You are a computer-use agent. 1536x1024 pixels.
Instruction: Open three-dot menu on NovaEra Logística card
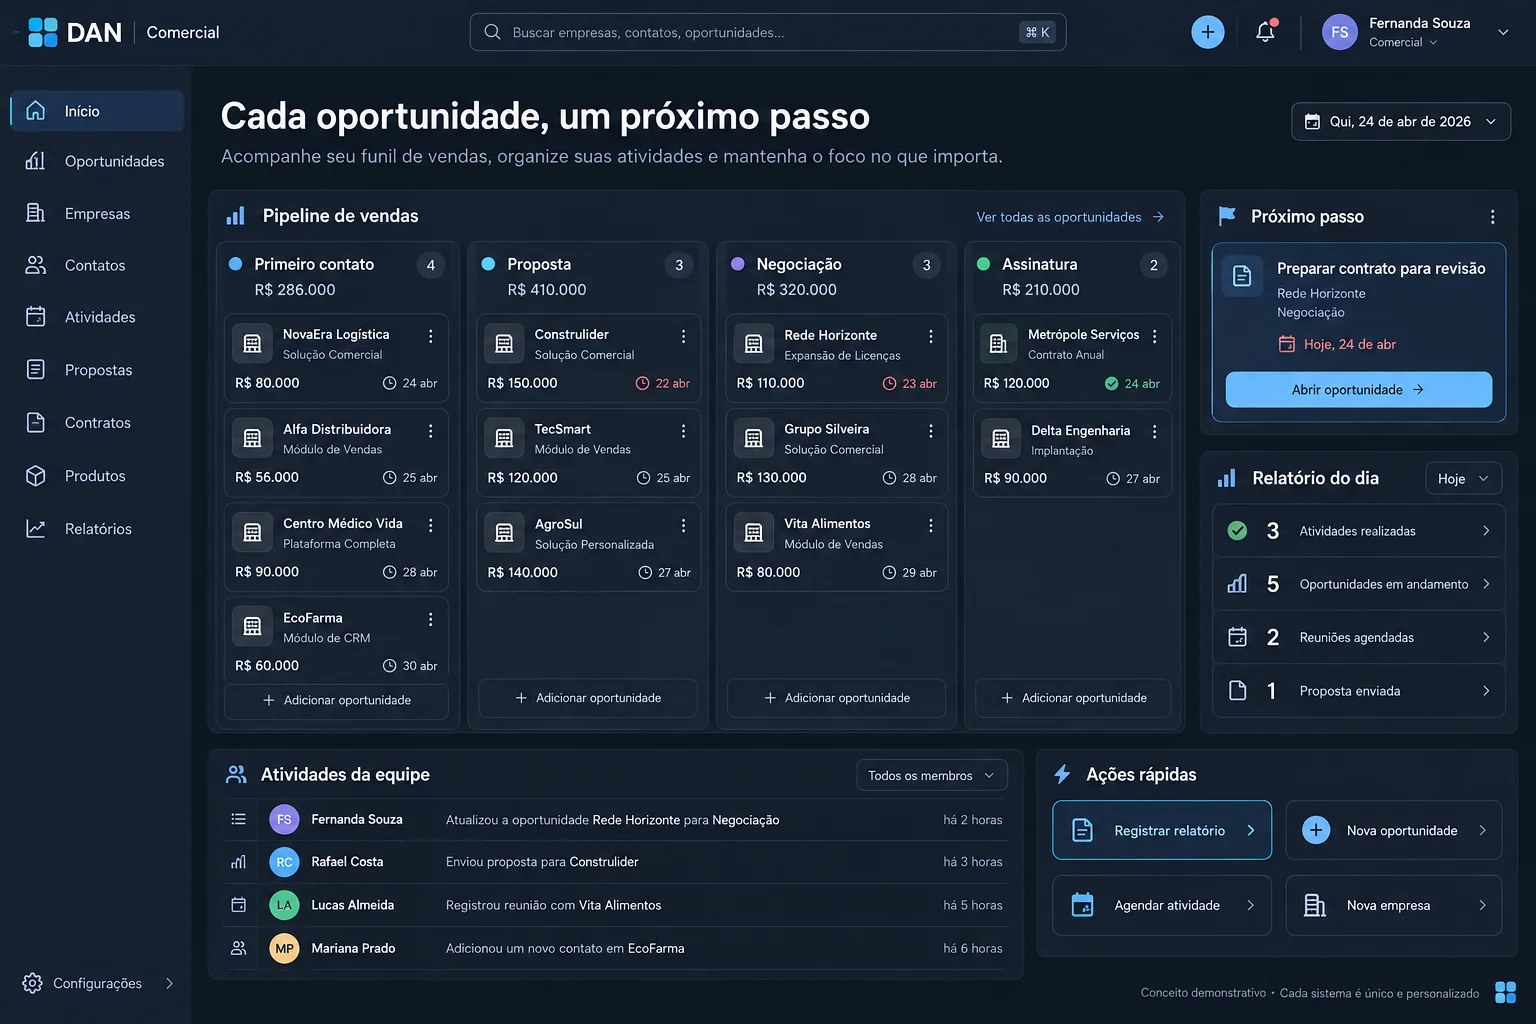(431, 336)
